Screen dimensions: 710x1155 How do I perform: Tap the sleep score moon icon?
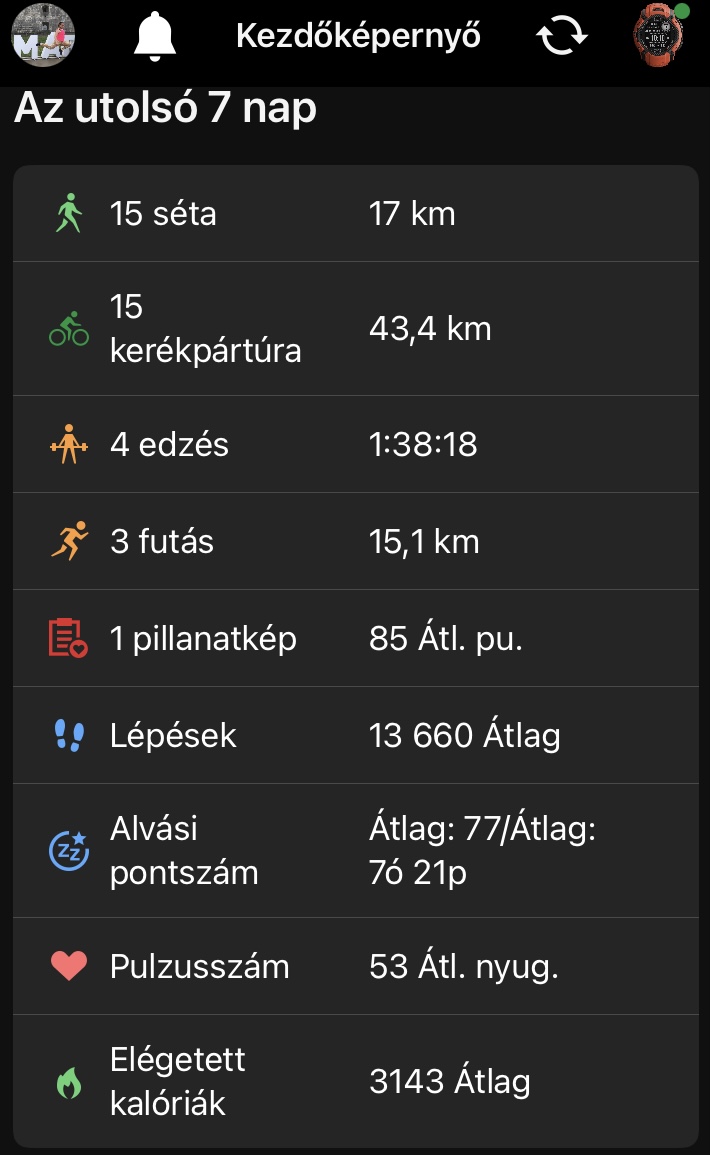[69, 851]
